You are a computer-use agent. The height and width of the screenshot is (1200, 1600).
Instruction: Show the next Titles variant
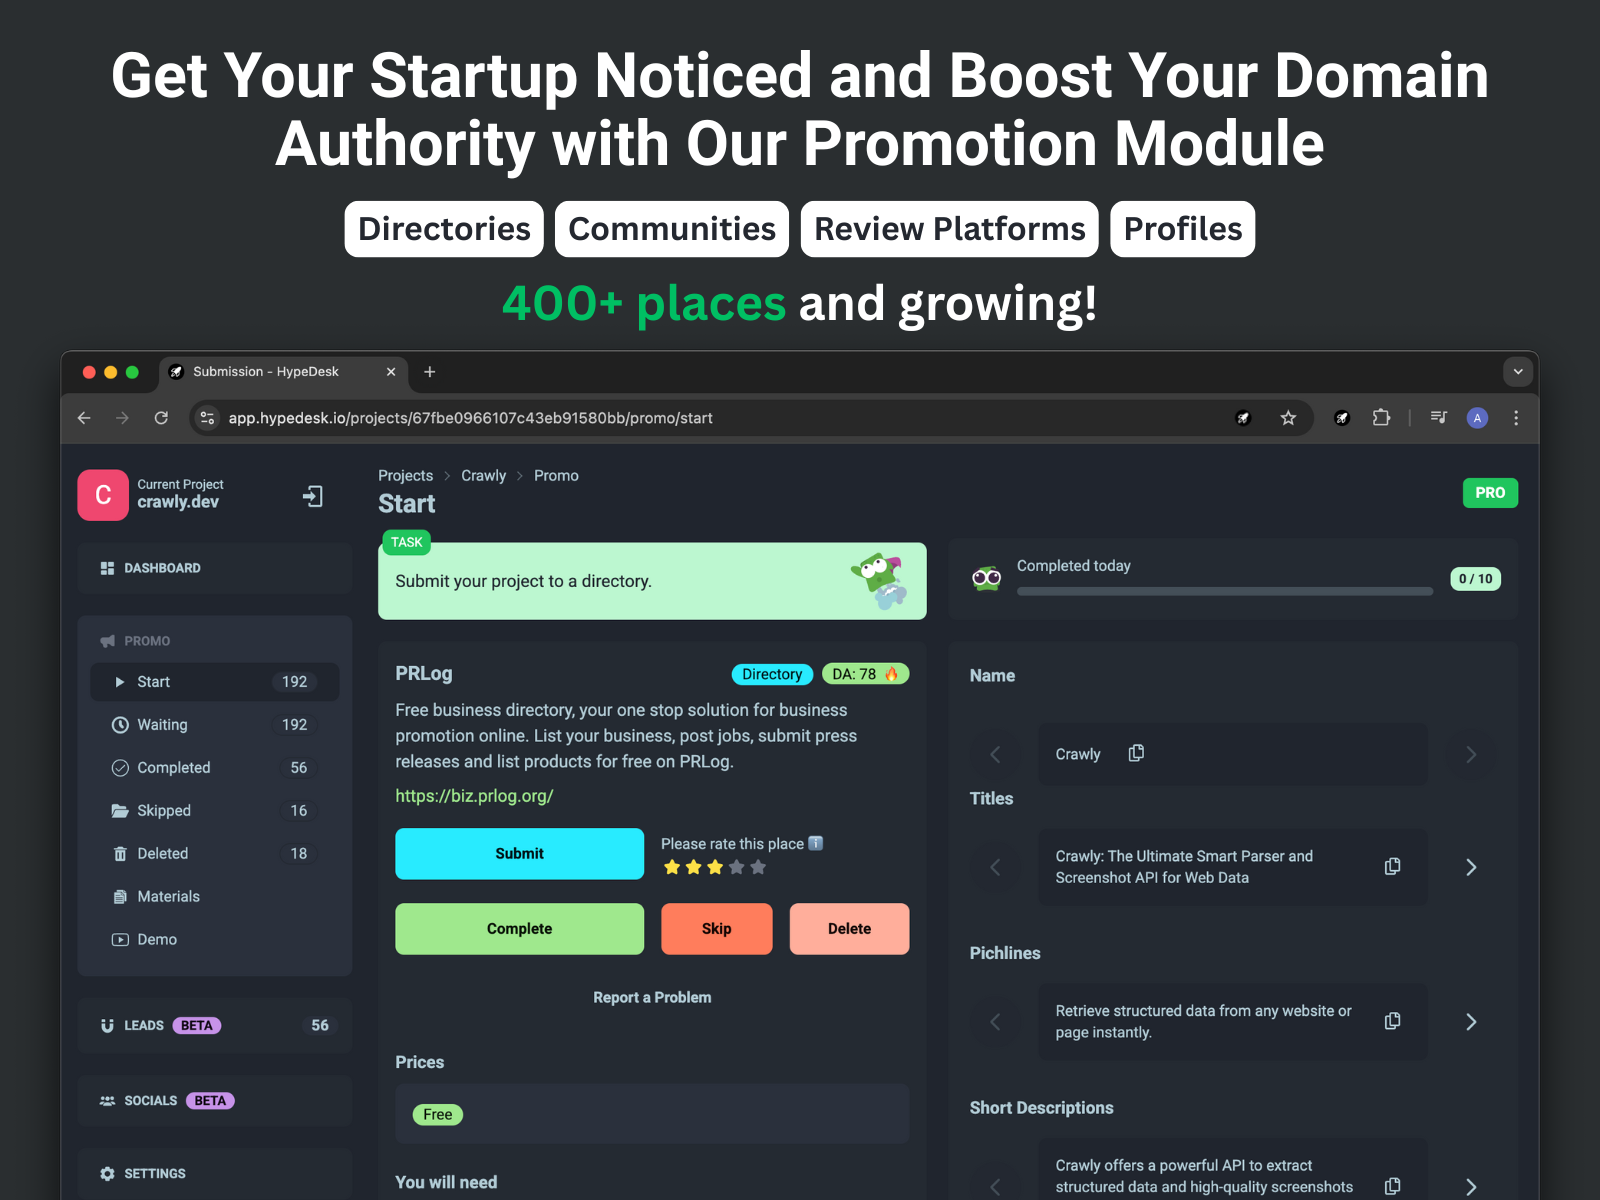point(1470,867)
